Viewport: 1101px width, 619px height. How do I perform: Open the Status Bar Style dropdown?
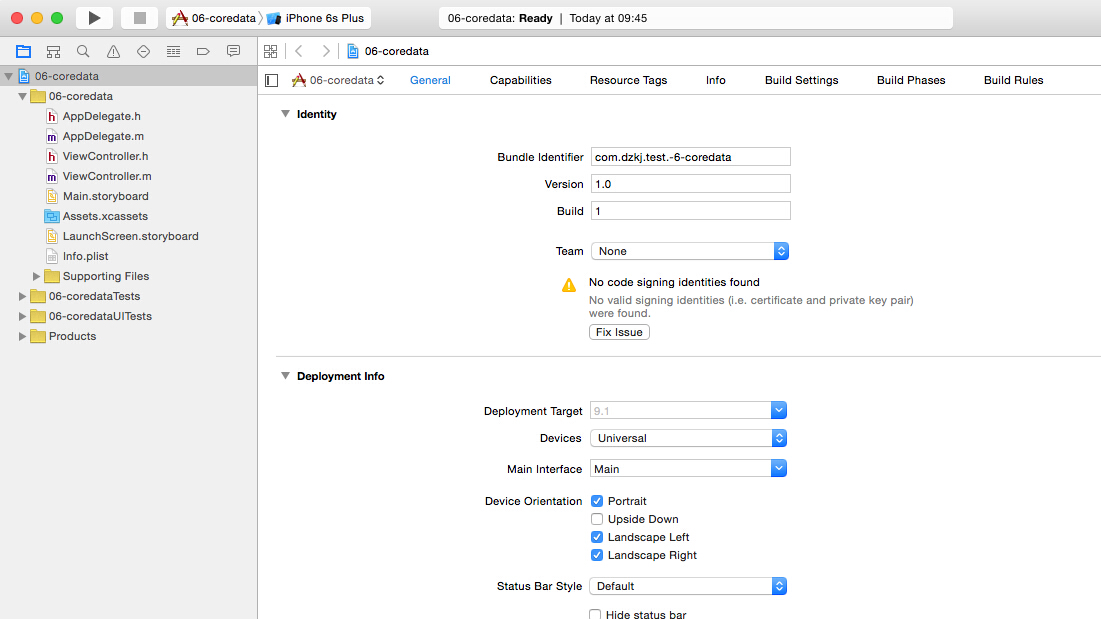[688, 586]
